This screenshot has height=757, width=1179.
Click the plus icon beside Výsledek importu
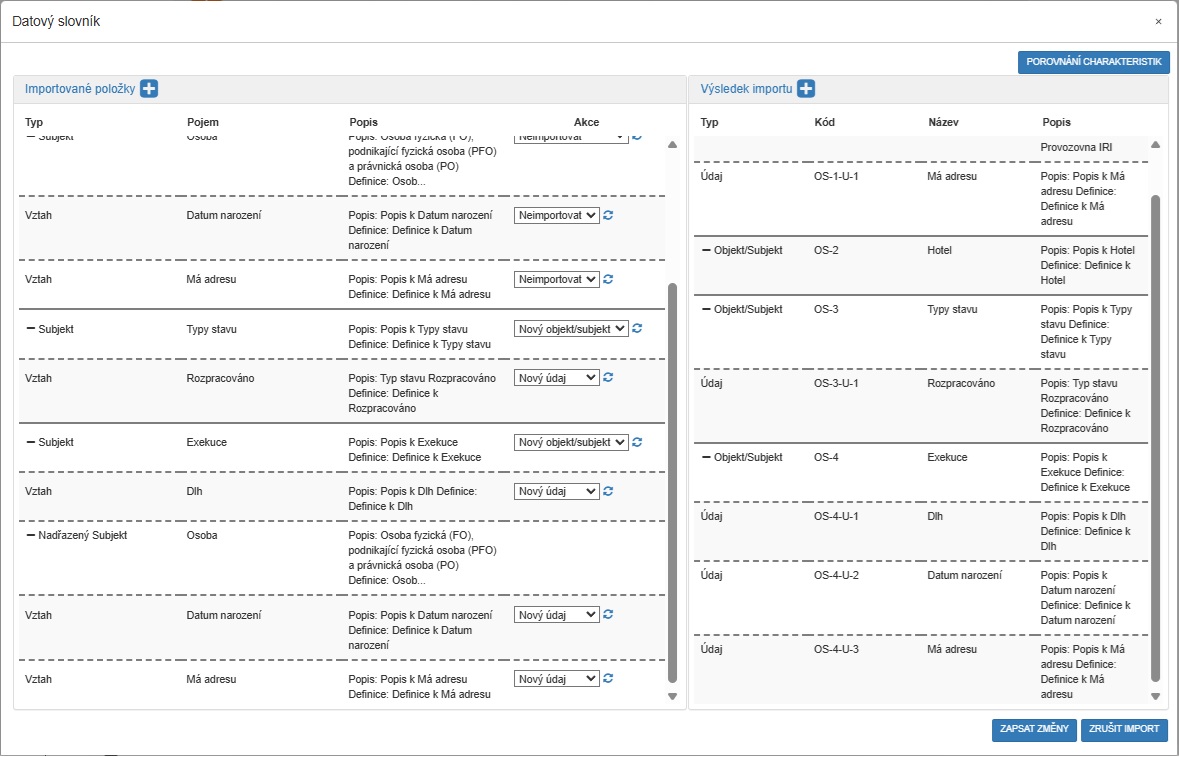click(806, 89)
